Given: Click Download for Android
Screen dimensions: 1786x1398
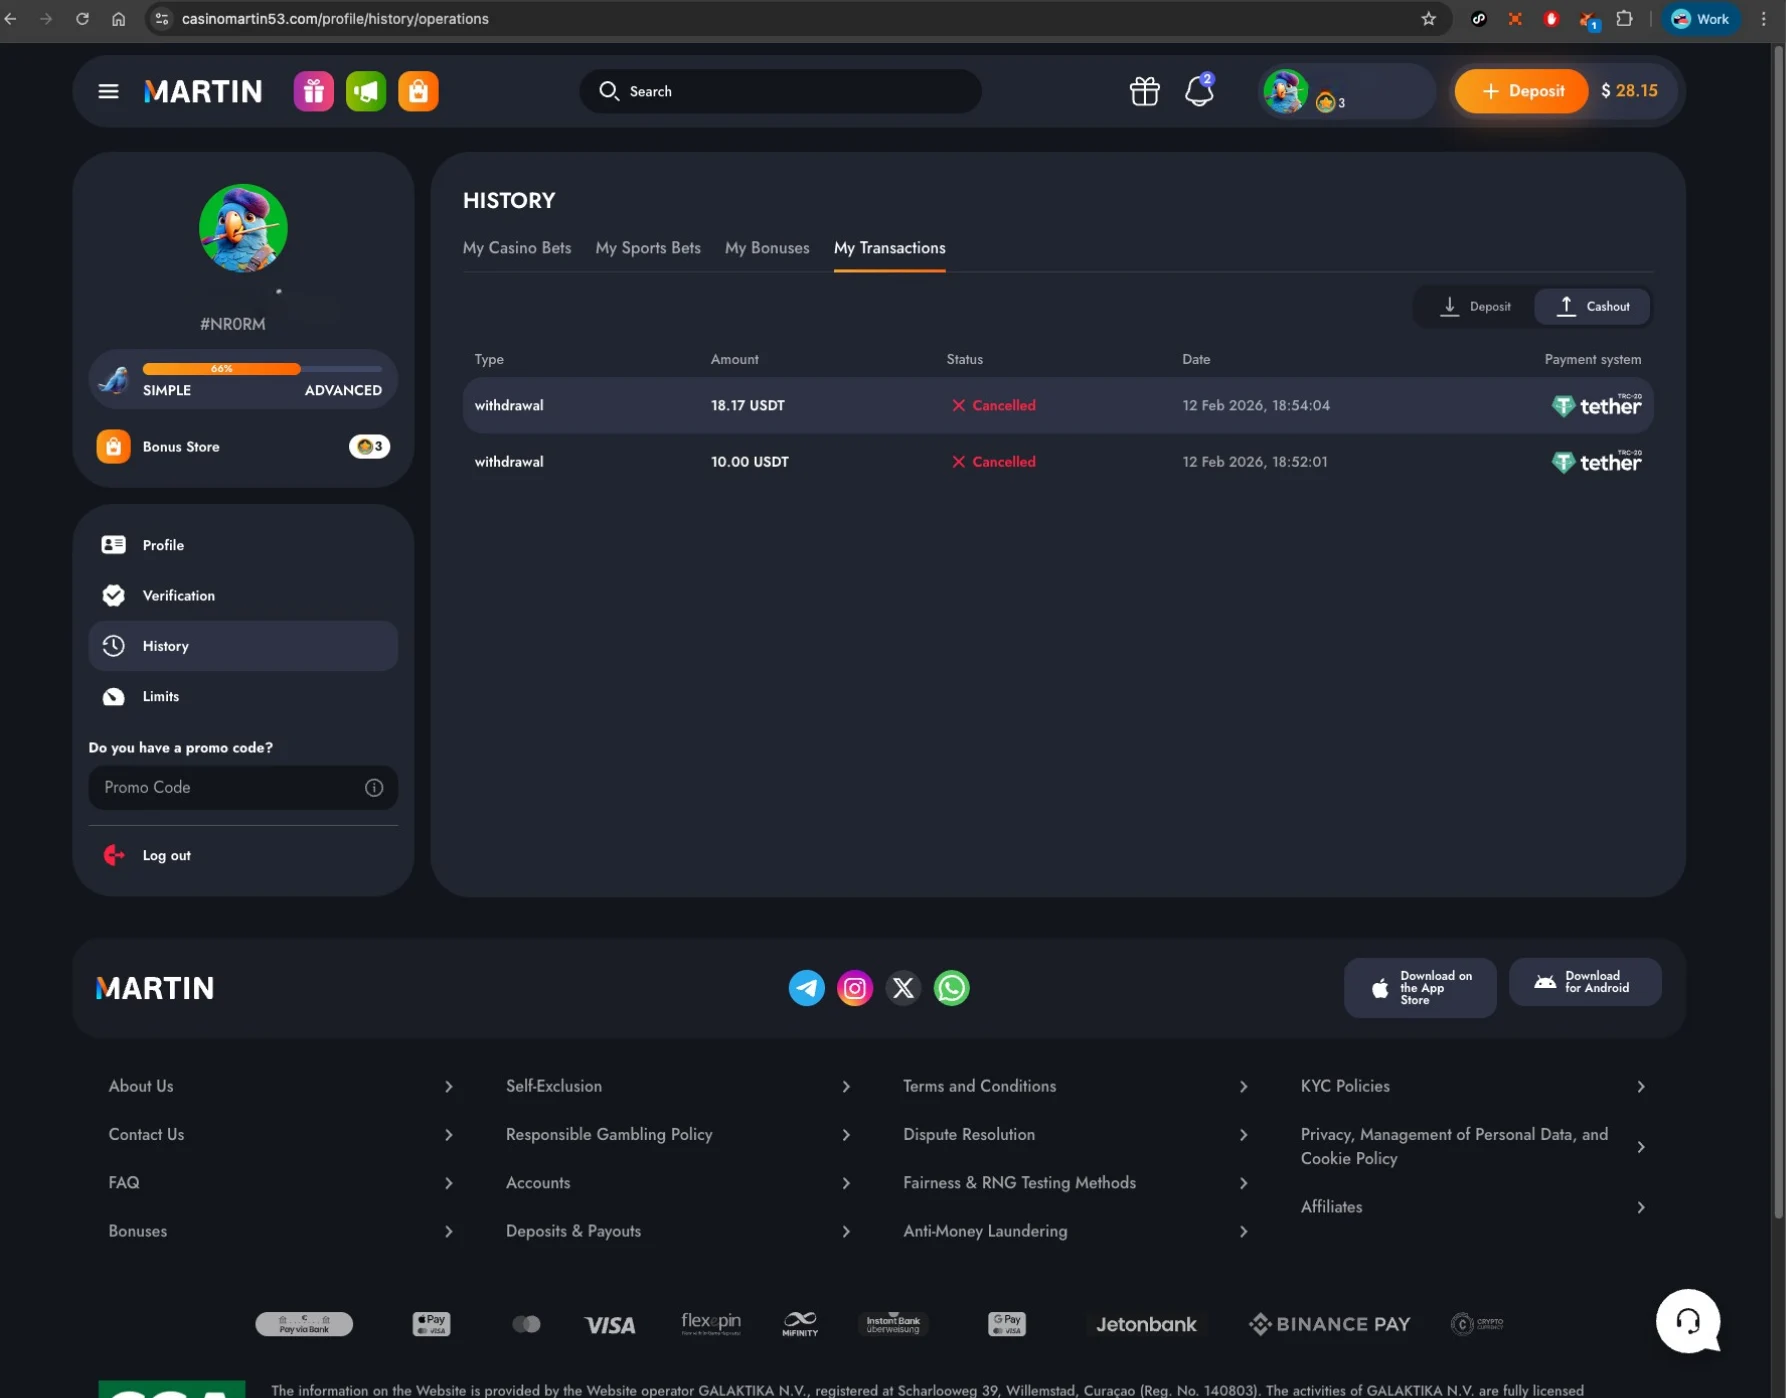Looking at the screenshot, I should 1585,982.
